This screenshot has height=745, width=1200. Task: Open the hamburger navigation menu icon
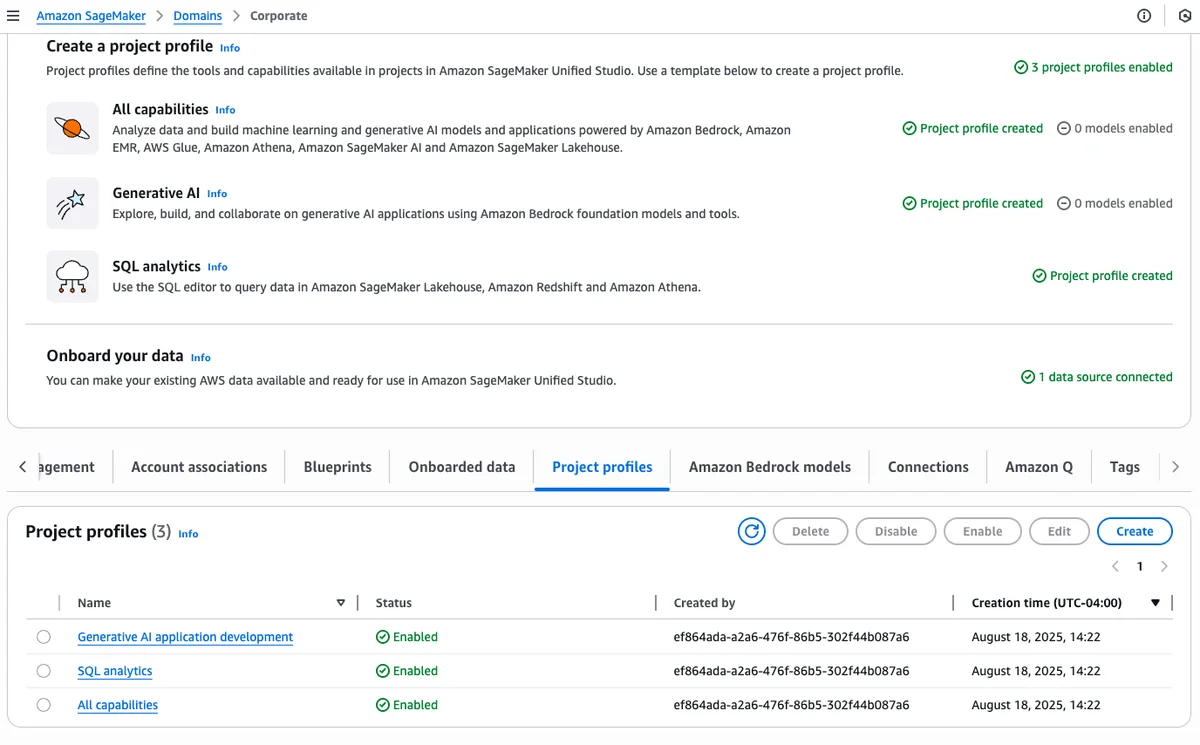pyautogui.click(x=13, y=16)
